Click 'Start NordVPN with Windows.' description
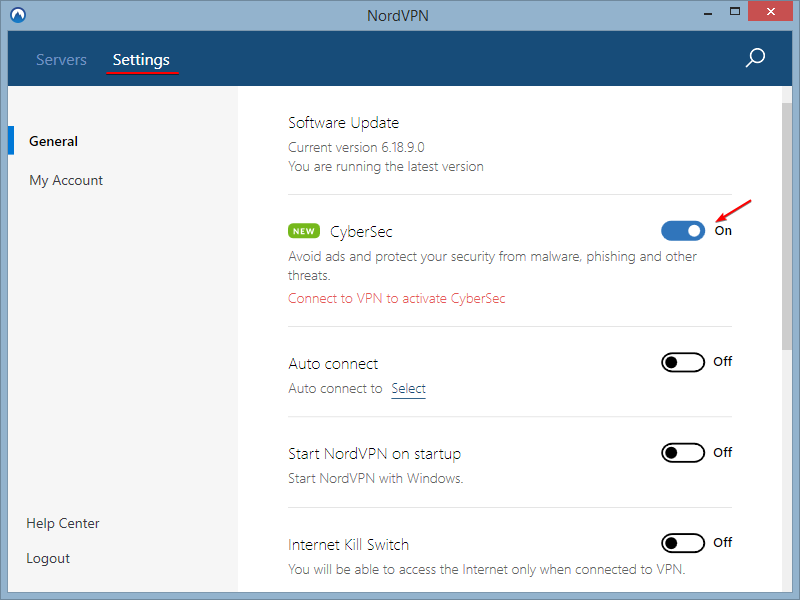Viewport: 800px width, 600px height. (x=376, y=479)
